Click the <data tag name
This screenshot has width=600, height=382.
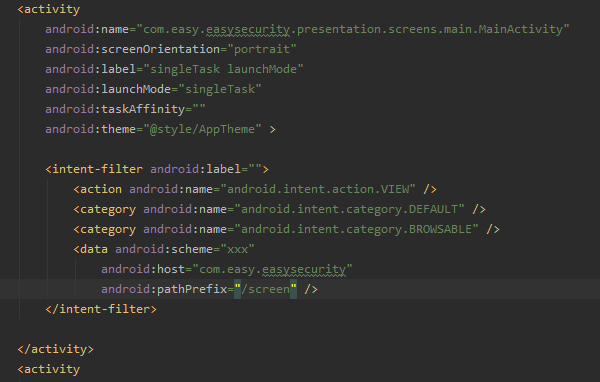(x=91, y=249)
